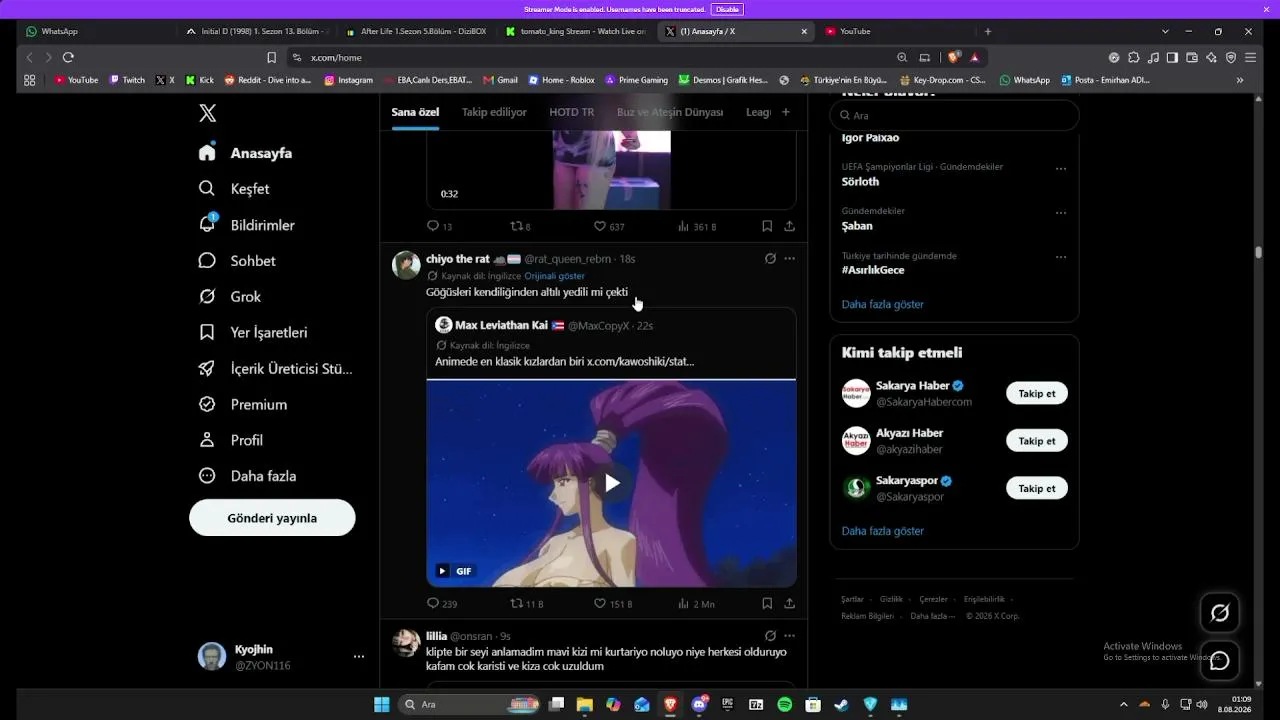Screen dimensions: 1280x720
Task: Open more options for lillia's post
Action: 789,636
